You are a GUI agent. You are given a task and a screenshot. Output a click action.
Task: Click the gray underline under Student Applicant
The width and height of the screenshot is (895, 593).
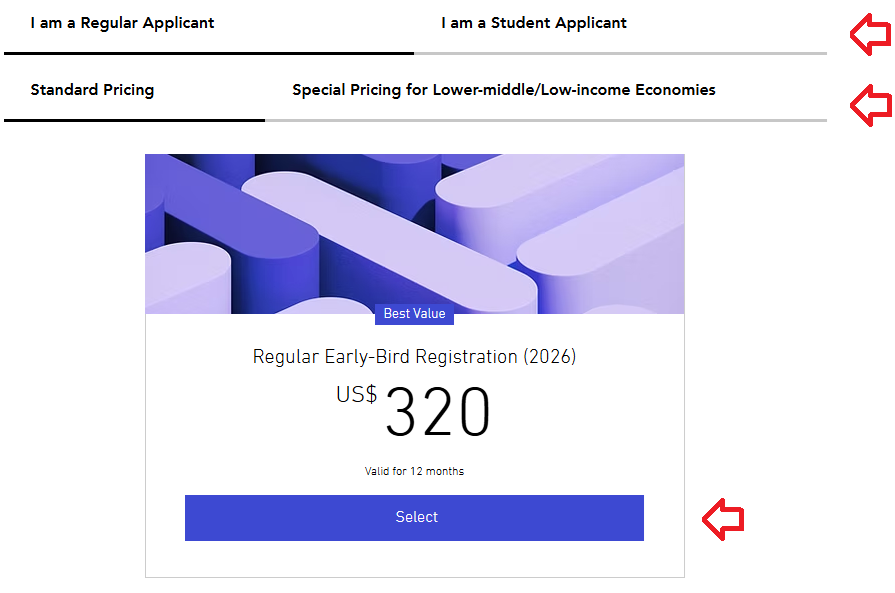click(620, 52)
